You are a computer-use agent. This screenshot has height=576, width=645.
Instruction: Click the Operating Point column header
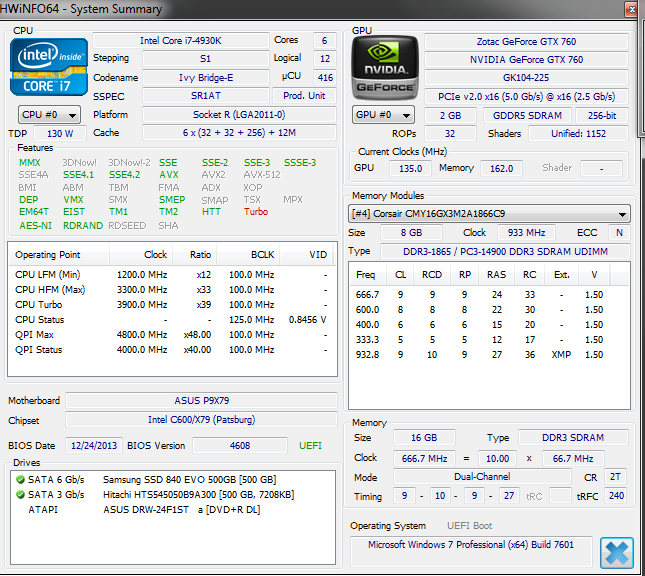tap(59, 255)
